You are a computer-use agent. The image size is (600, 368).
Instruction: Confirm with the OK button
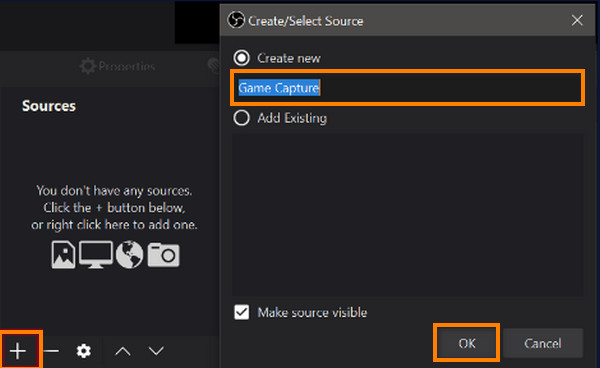tap(467, 343)
